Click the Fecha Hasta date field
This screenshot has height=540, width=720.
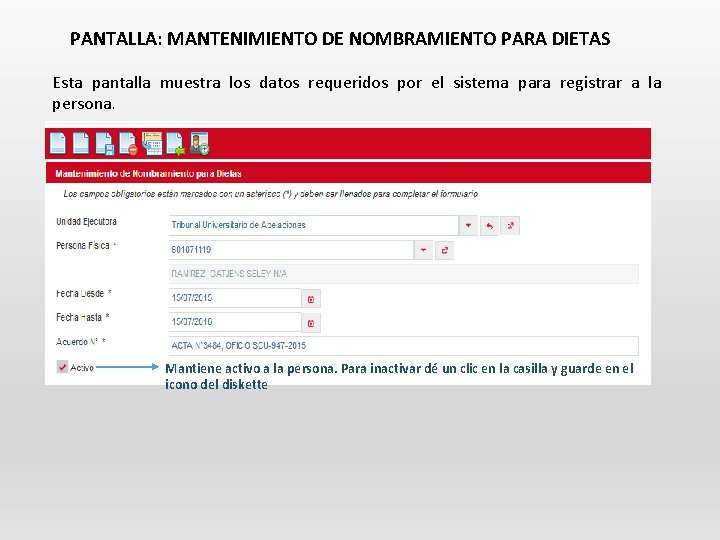(x=235, y=322)
